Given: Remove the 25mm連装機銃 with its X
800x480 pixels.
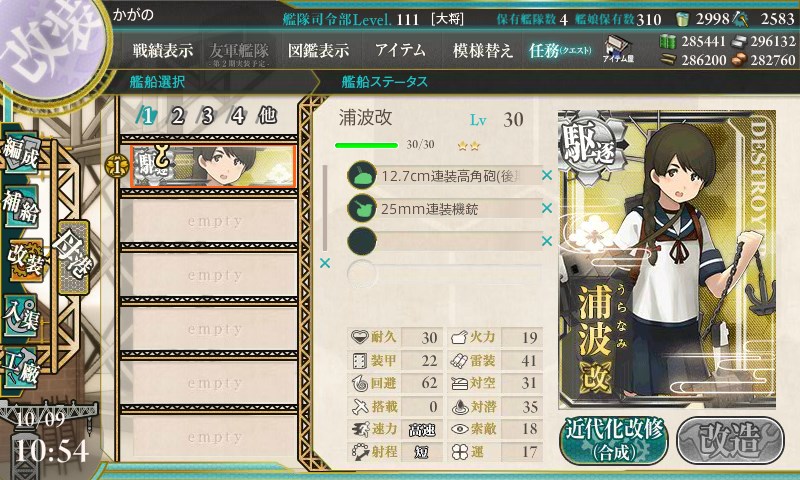Looking at the screenshot, I should (547, 208).
